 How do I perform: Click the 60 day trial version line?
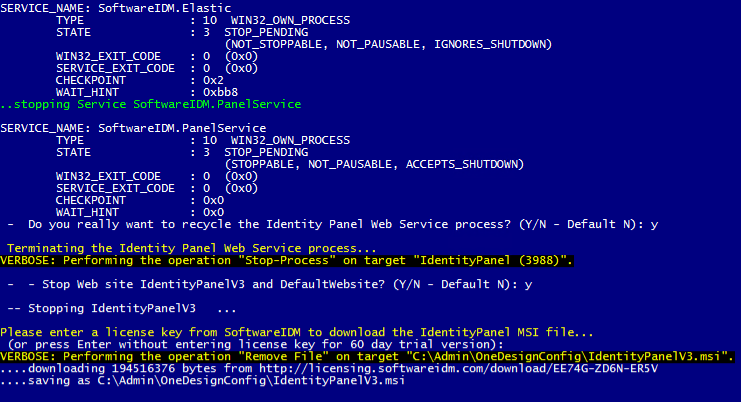pos(256,344)
